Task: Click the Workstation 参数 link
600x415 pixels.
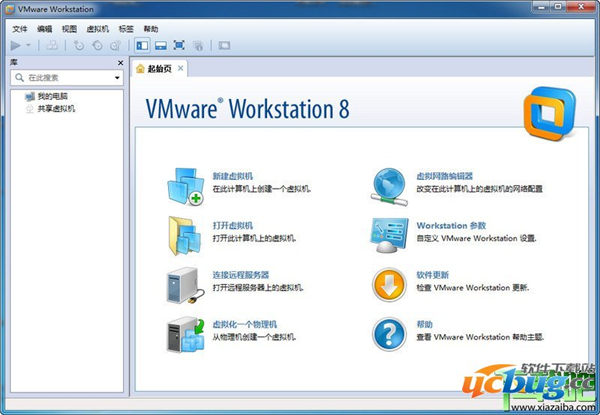Action: [x=451, y=226]
